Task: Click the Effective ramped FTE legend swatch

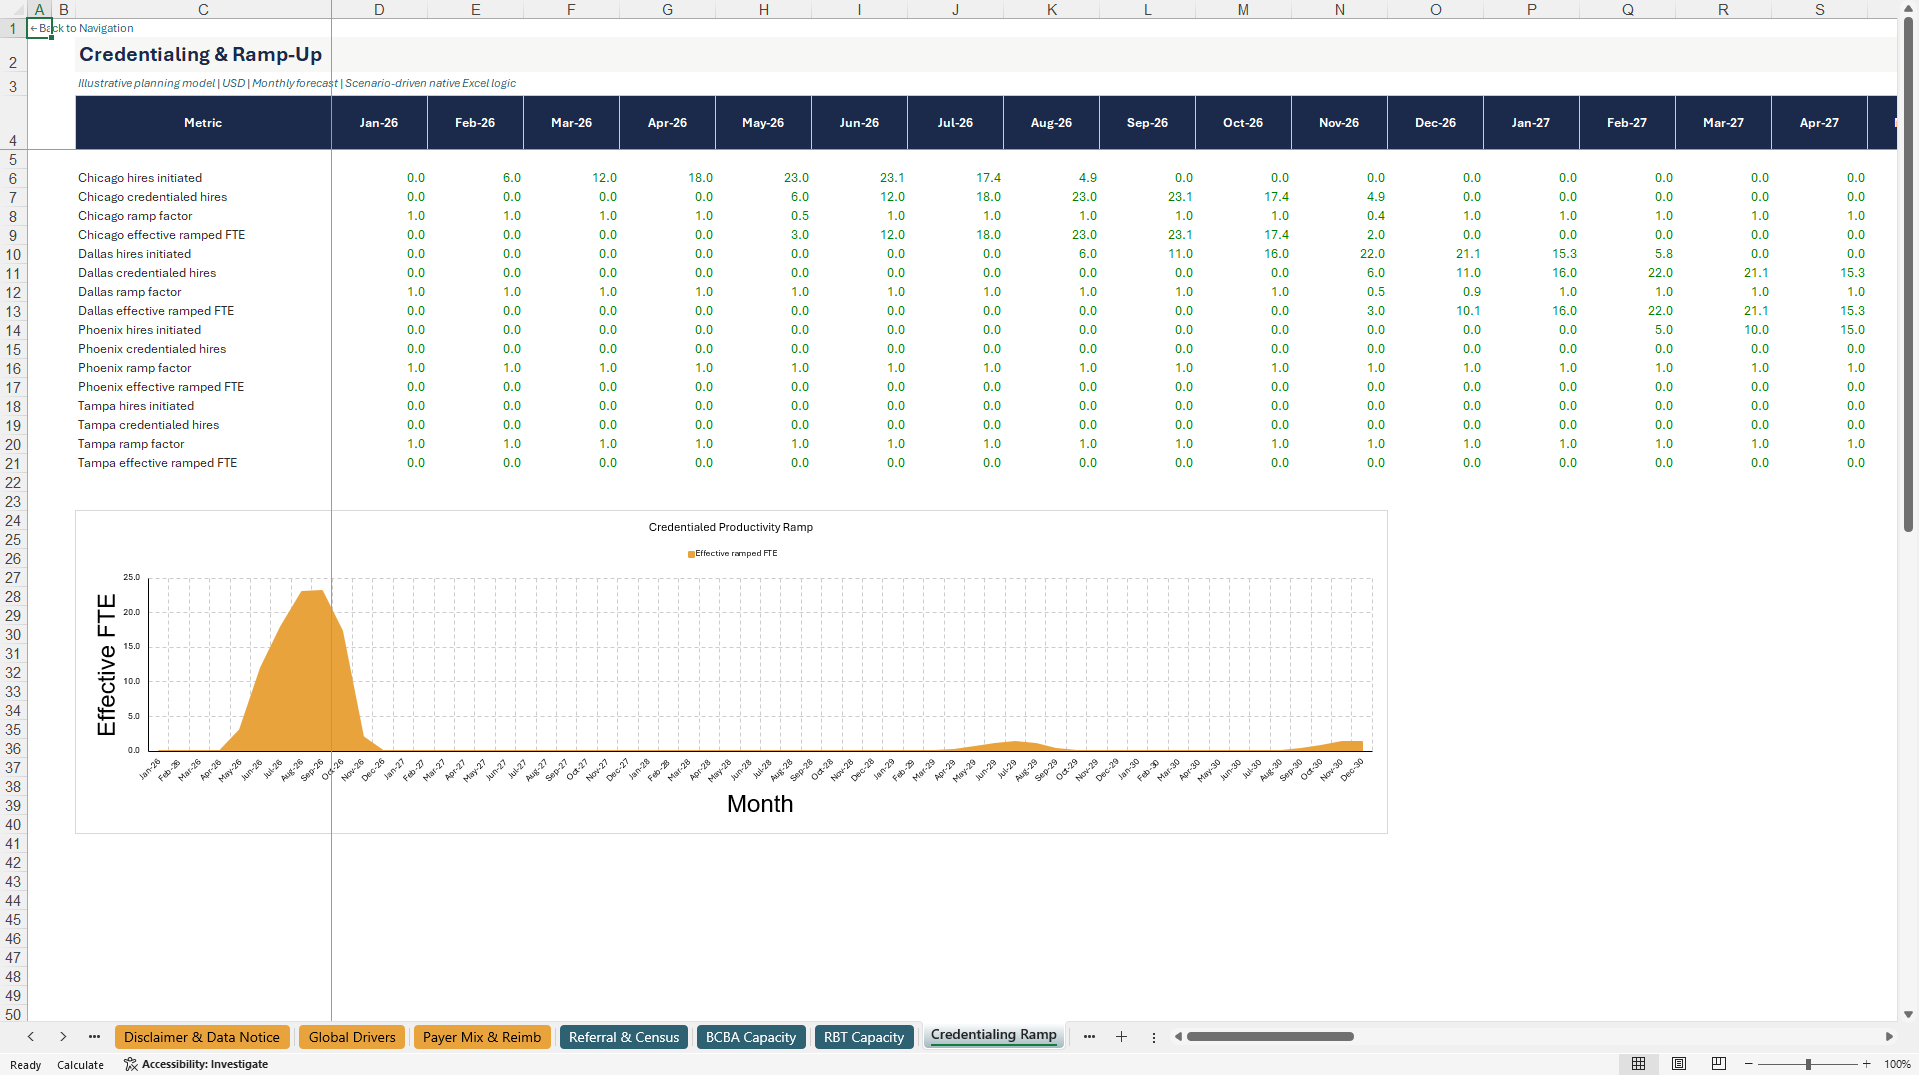Action: pos(691,554)
